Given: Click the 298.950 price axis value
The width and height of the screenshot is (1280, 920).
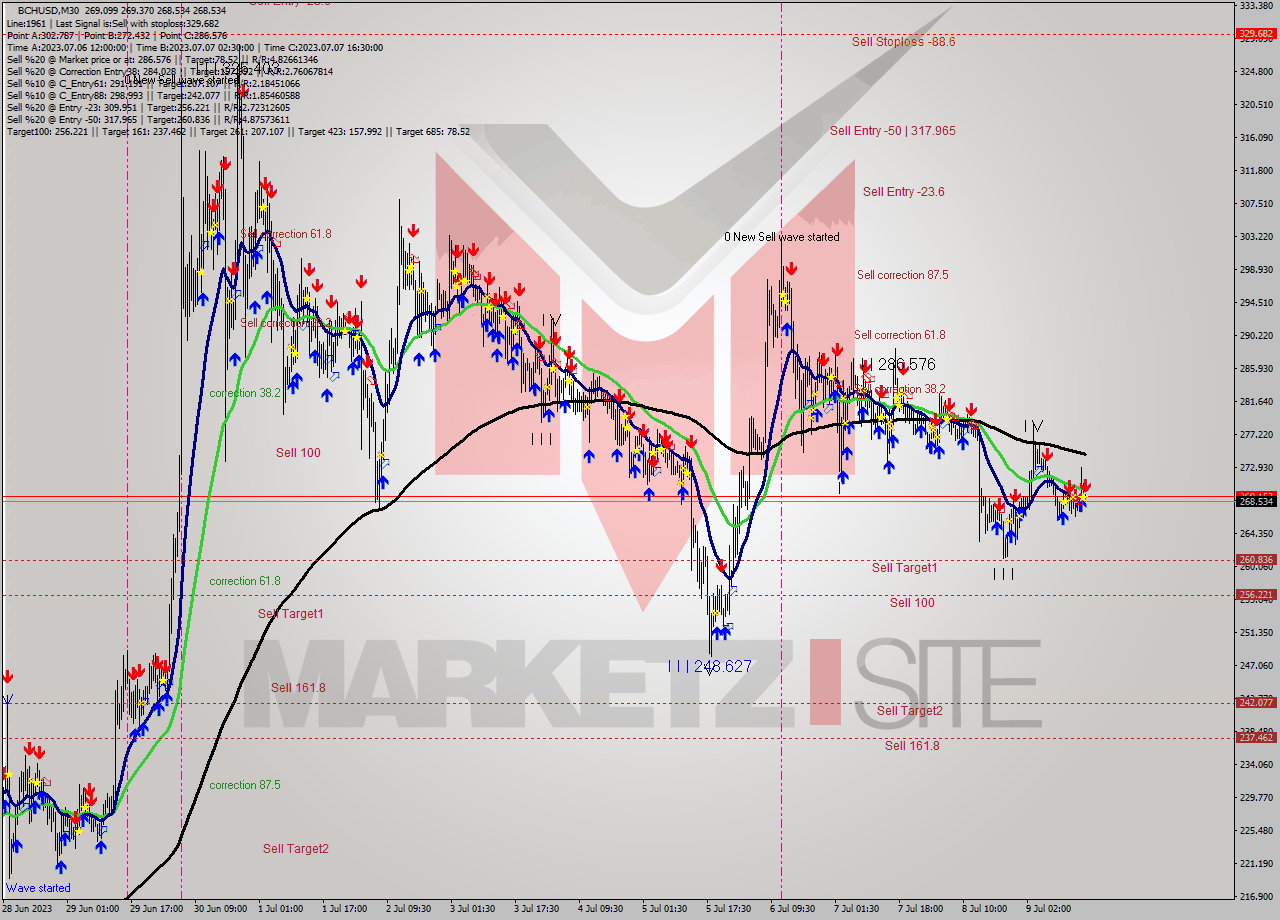Looking at the screenshot, I should pyautogui.click(x=1256, y=270).
